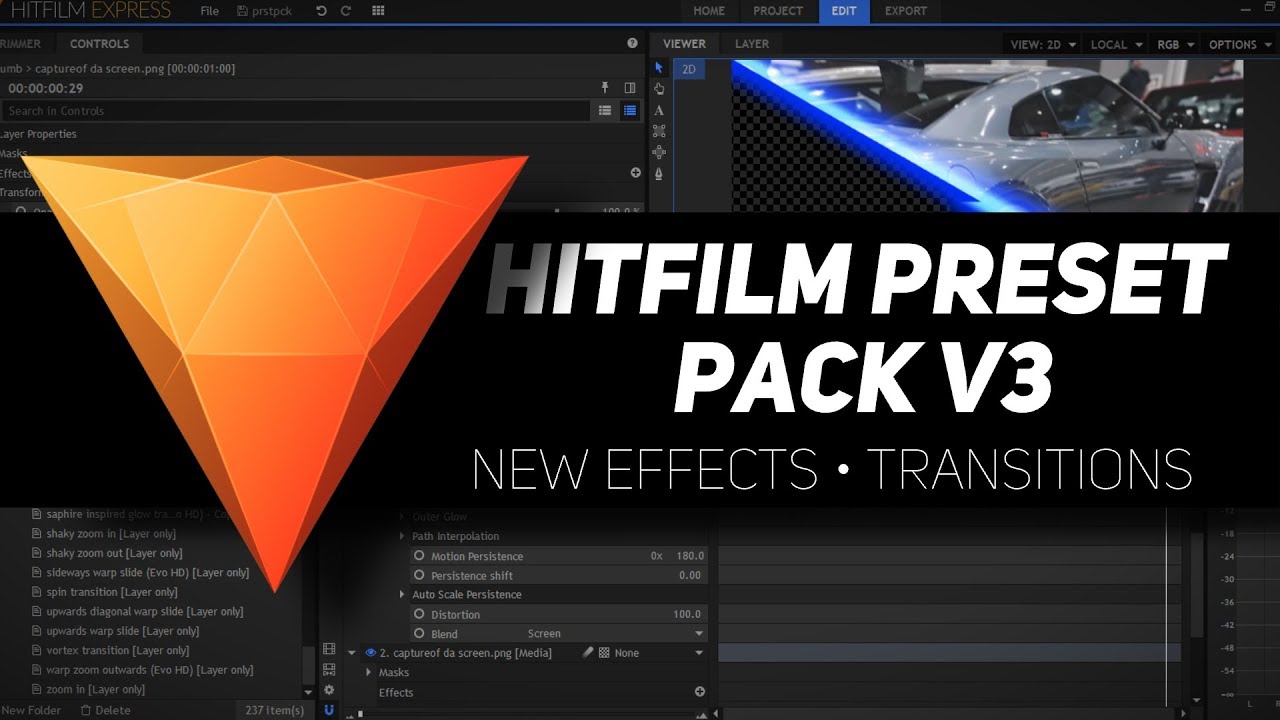
Task: Toggle keyframing for Motion Persistence
Action: 420,556
